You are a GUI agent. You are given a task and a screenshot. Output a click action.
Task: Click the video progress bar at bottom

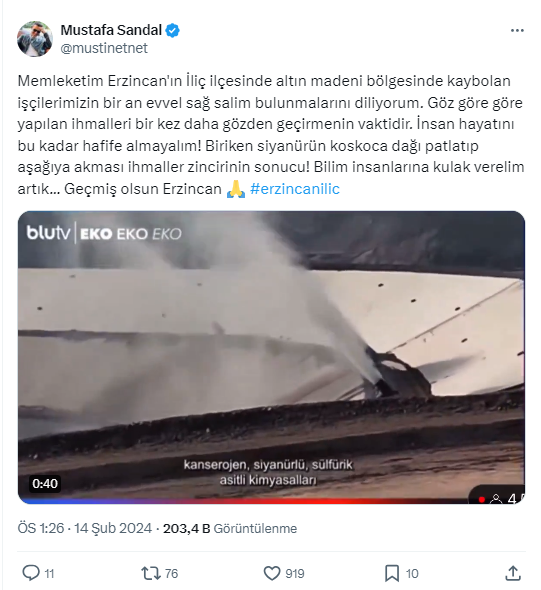[x=271, y=502]
